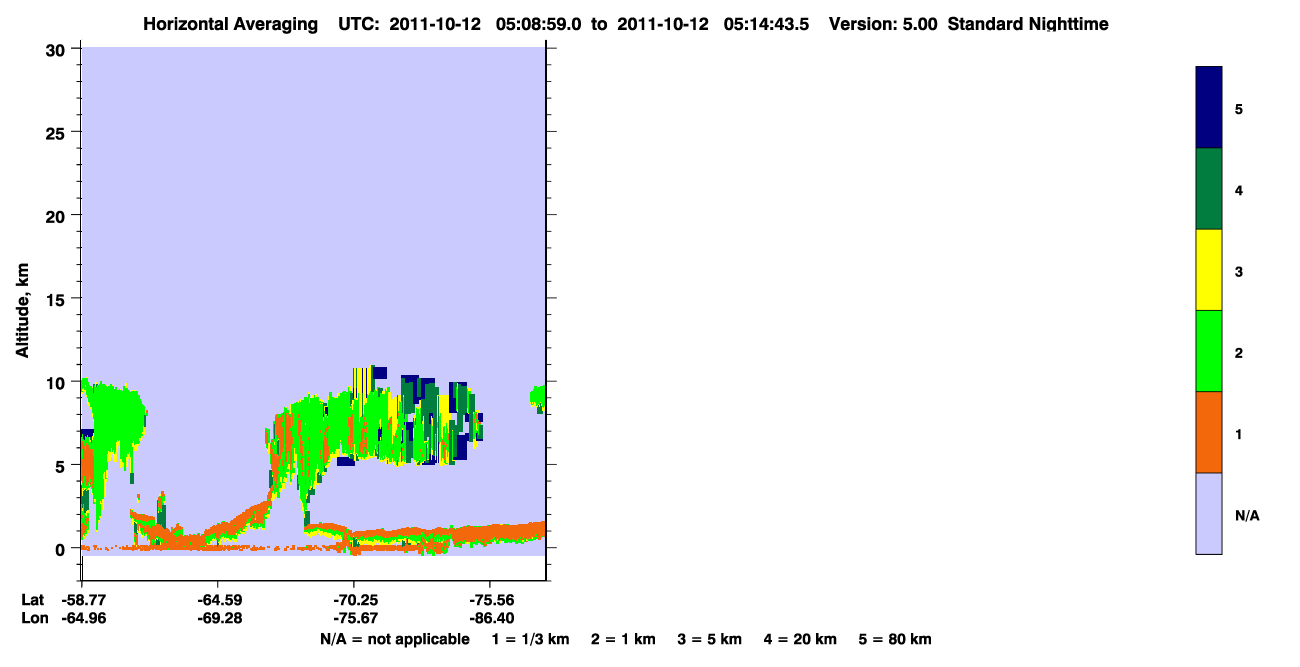This screenshot has height=667, width=1300.
Task: Click the colorbar label '1'
Action: 1239,434
